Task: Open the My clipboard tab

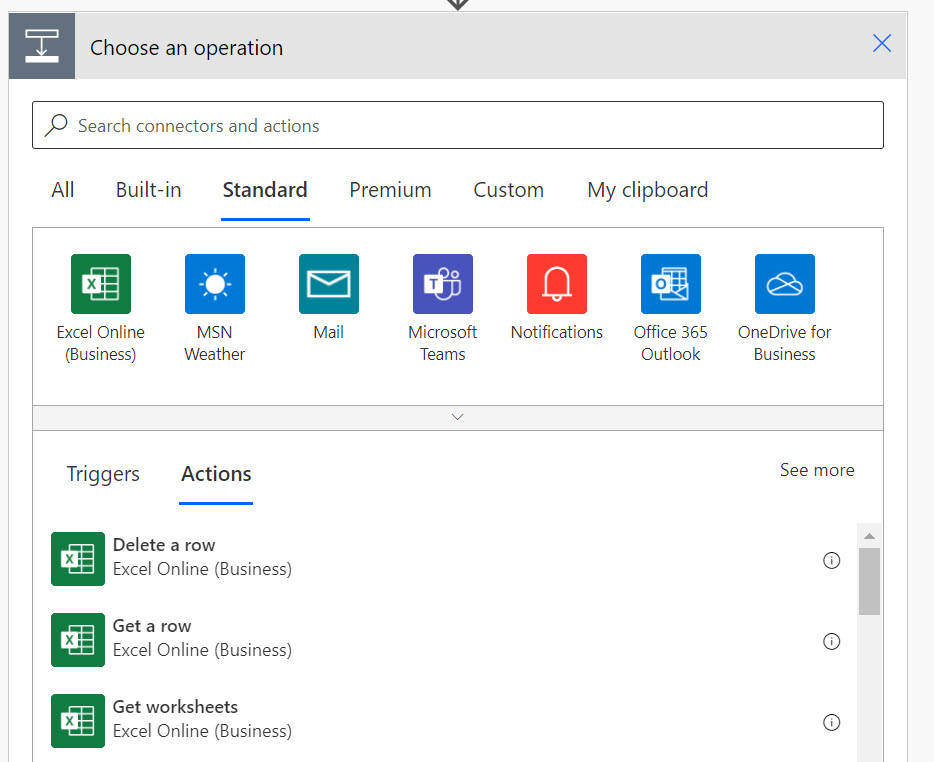Action: click(647, 190)
